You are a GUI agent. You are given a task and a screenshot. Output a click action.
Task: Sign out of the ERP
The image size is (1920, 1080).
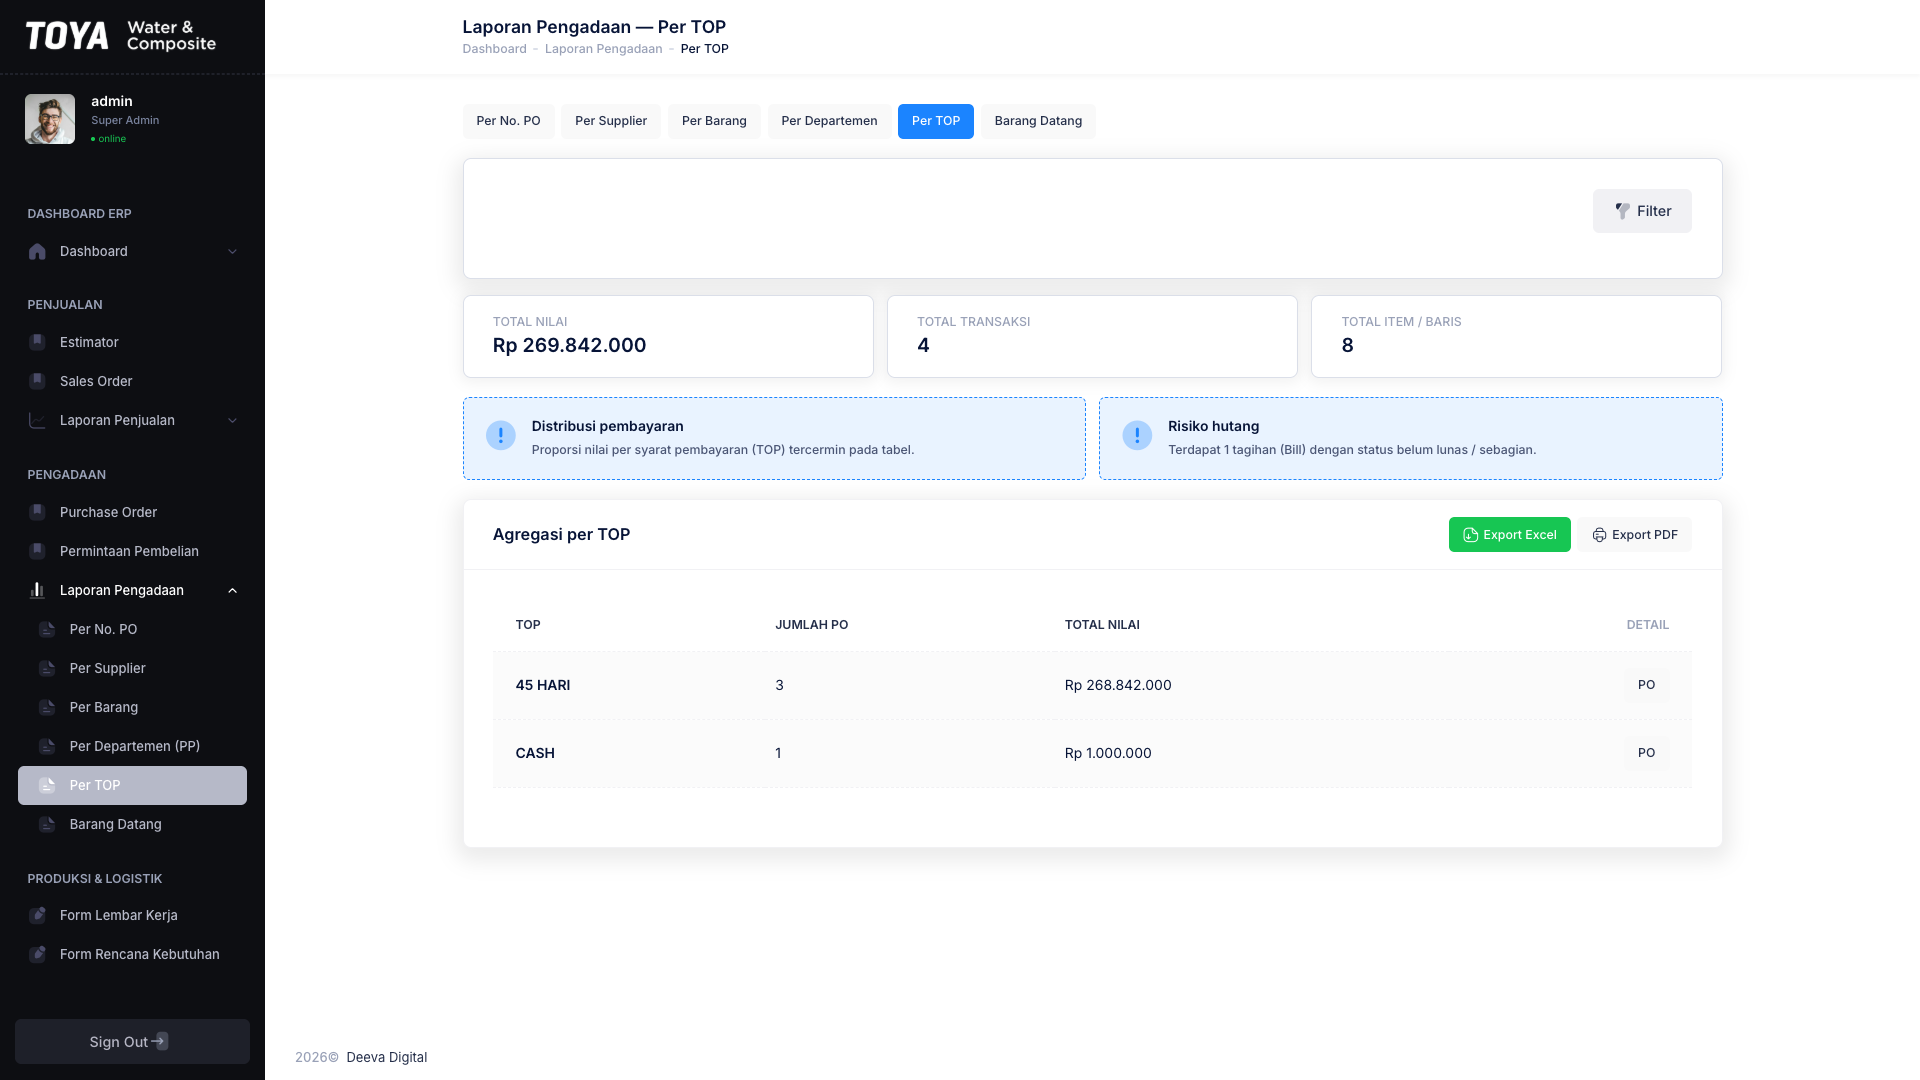pyautogui.click(x=132, y=1041)
